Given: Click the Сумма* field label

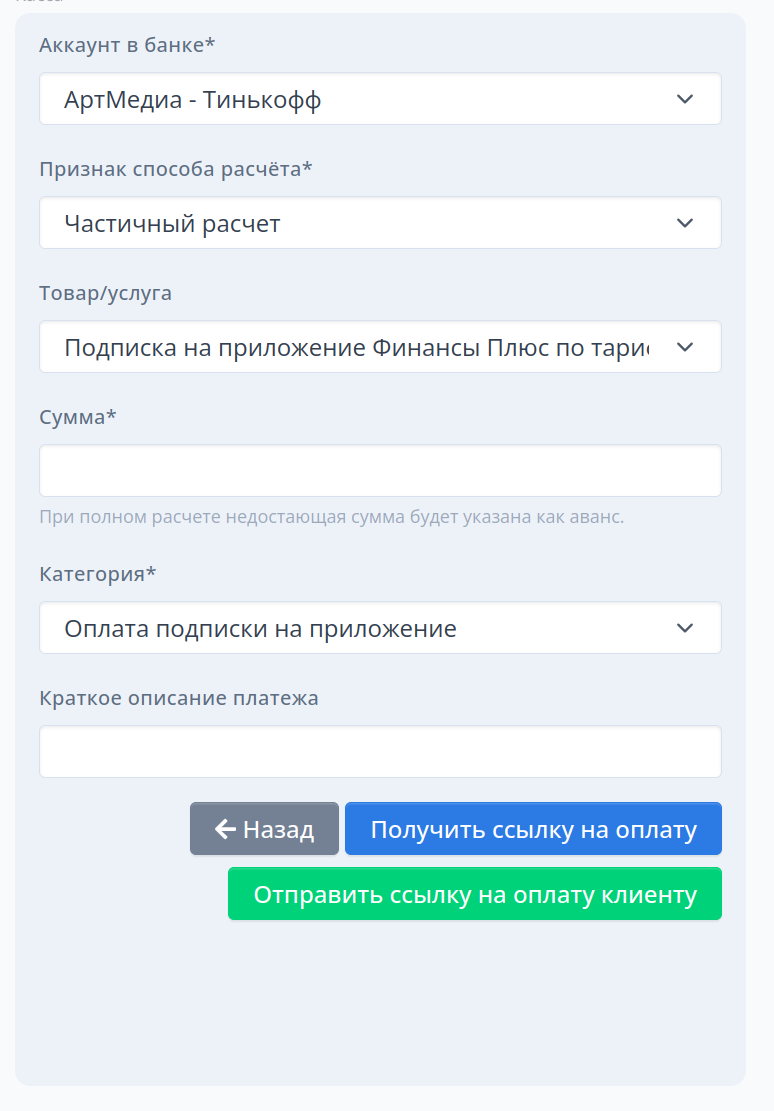Looking at the screenshot, I should point(77,417).
